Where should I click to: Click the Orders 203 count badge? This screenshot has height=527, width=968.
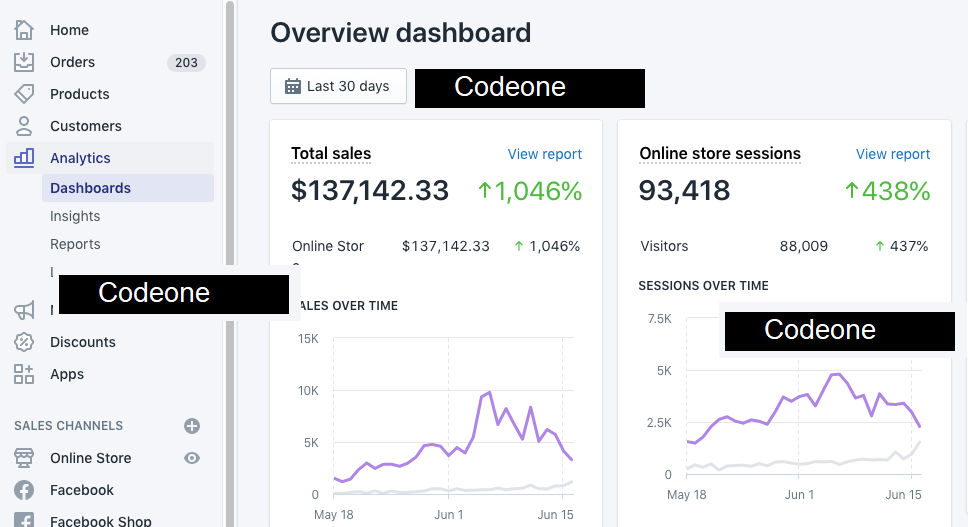[186, 62]
